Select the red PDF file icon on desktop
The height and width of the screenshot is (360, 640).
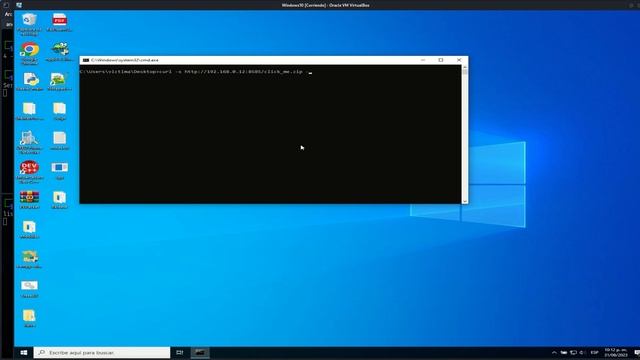[60, 22]
